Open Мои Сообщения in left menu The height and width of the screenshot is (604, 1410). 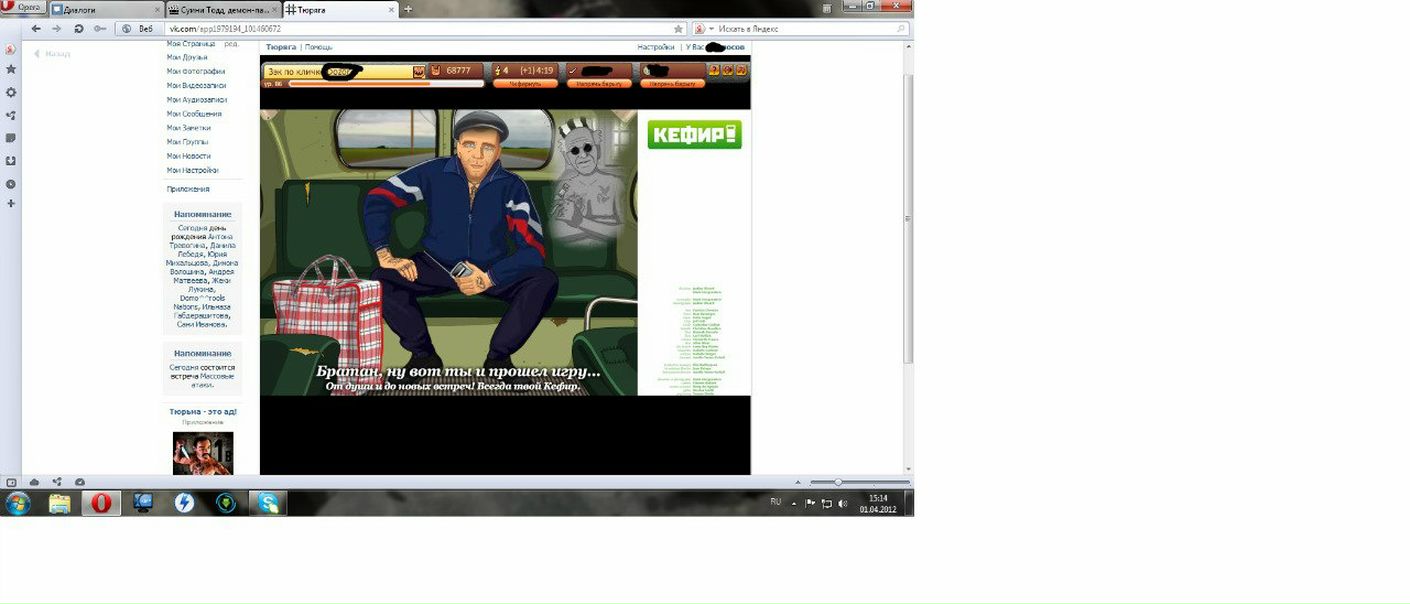click(x=194, y=114)
